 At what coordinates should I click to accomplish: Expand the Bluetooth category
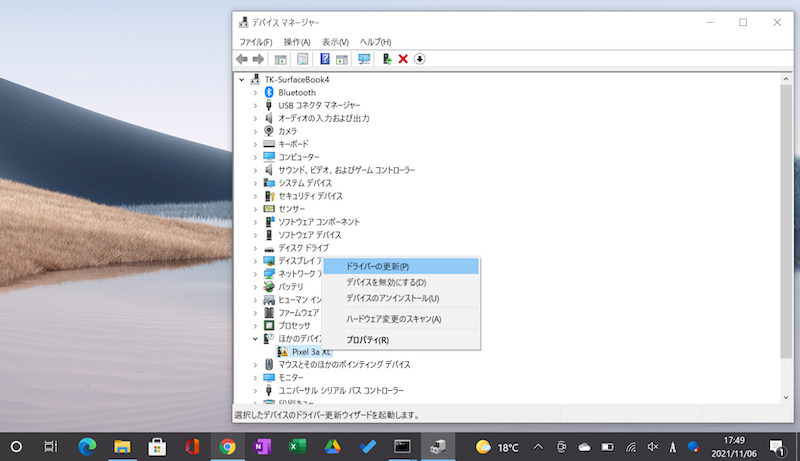point(255,92)
